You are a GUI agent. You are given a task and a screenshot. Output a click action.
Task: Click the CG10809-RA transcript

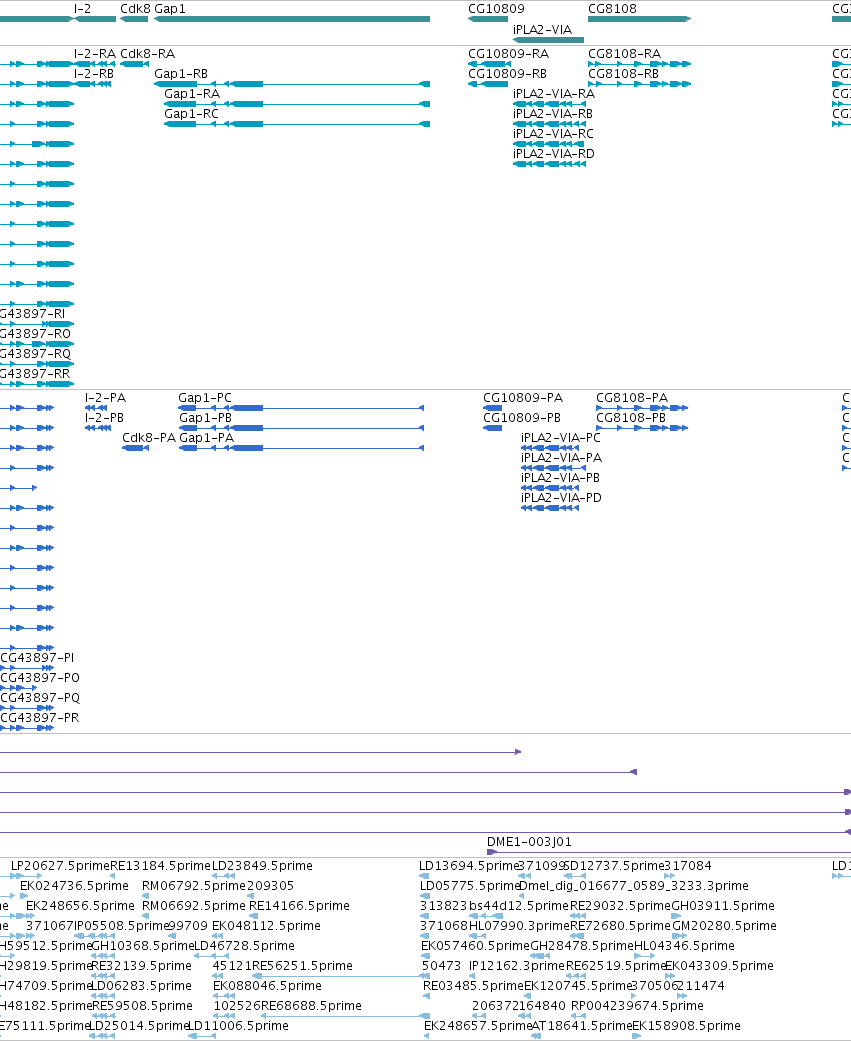coord(489,64)
